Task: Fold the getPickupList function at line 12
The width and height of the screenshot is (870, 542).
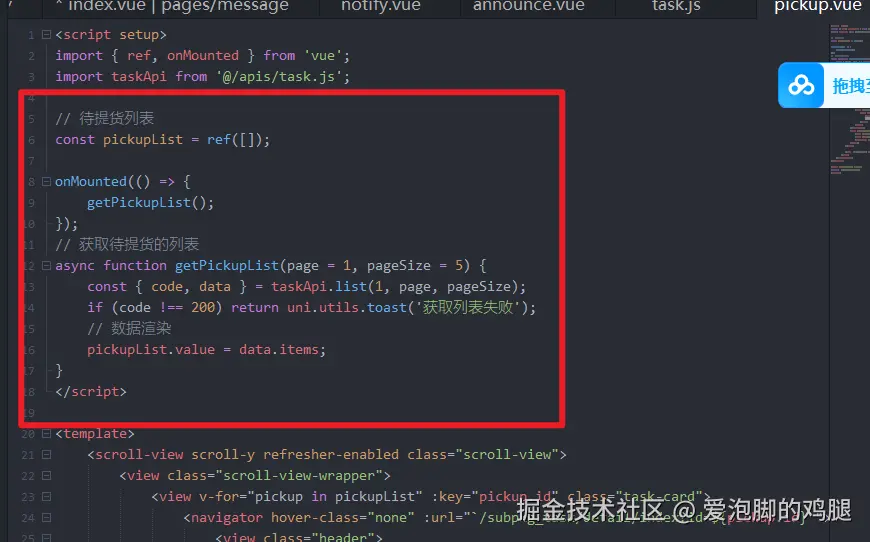Action: [47, 265]
